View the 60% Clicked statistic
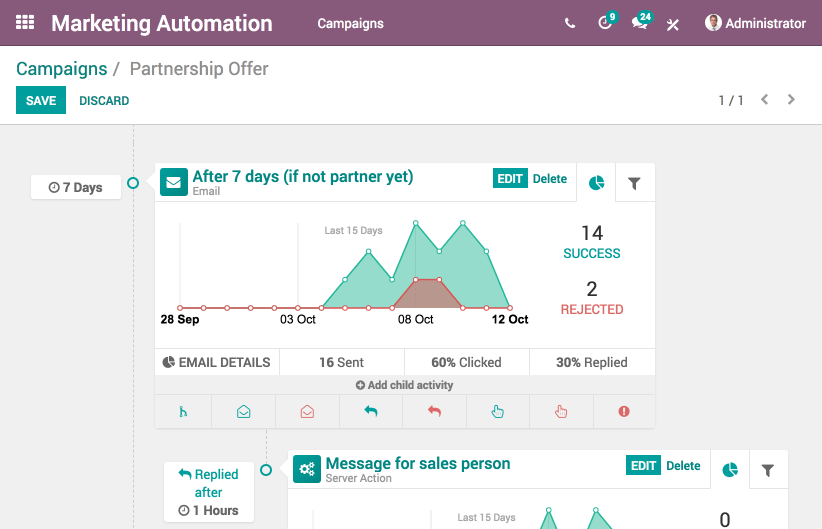The width and height of the screenshot is (822, 529). (x=466, y=362)
